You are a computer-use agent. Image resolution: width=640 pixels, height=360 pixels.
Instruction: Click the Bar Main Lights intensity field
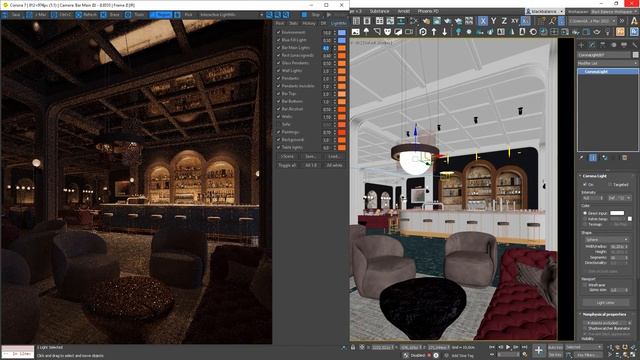(327, 48)
